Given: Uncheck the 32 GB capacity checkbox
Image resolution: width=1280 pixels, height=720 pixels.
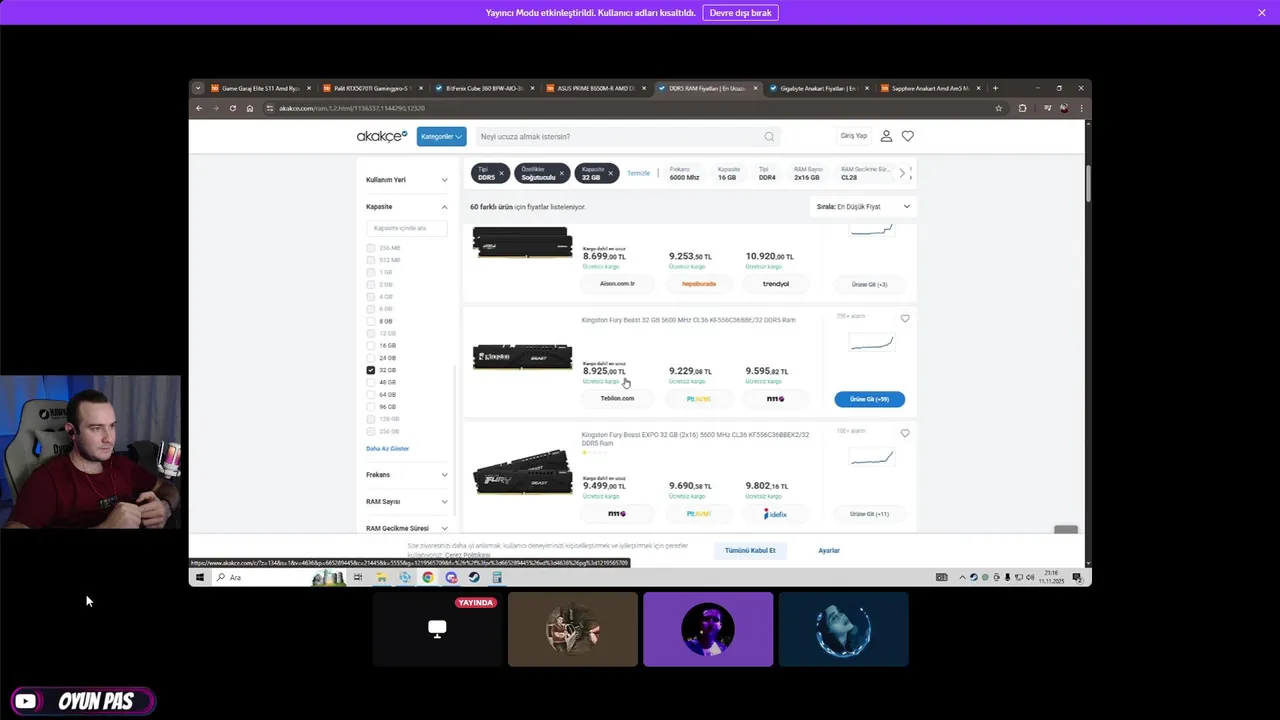Looking at the screenshot, I should [371, 370].
